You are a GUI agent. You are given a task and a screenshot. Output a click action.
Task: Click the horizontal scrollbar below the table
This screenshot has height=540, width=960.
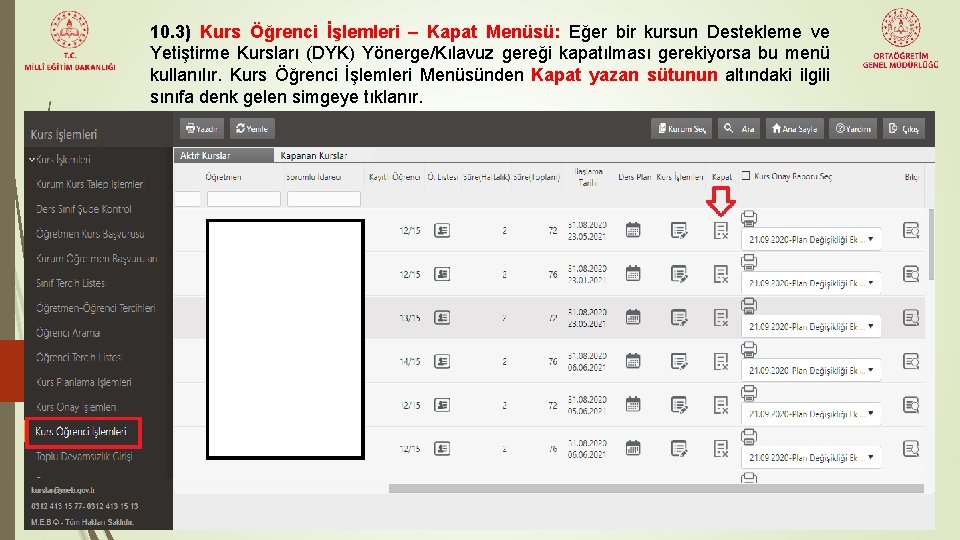656,488
